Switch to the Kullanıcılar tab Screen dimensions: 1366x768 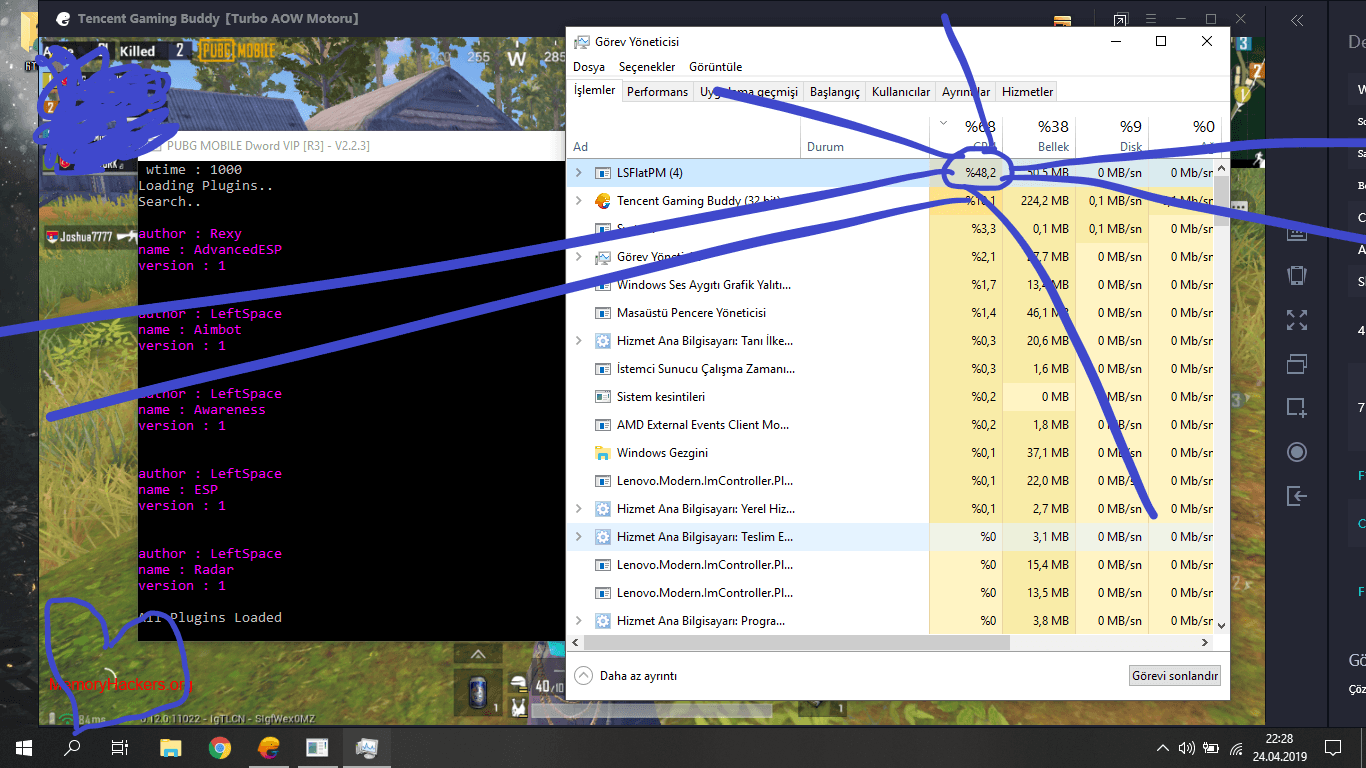[901, 91]
